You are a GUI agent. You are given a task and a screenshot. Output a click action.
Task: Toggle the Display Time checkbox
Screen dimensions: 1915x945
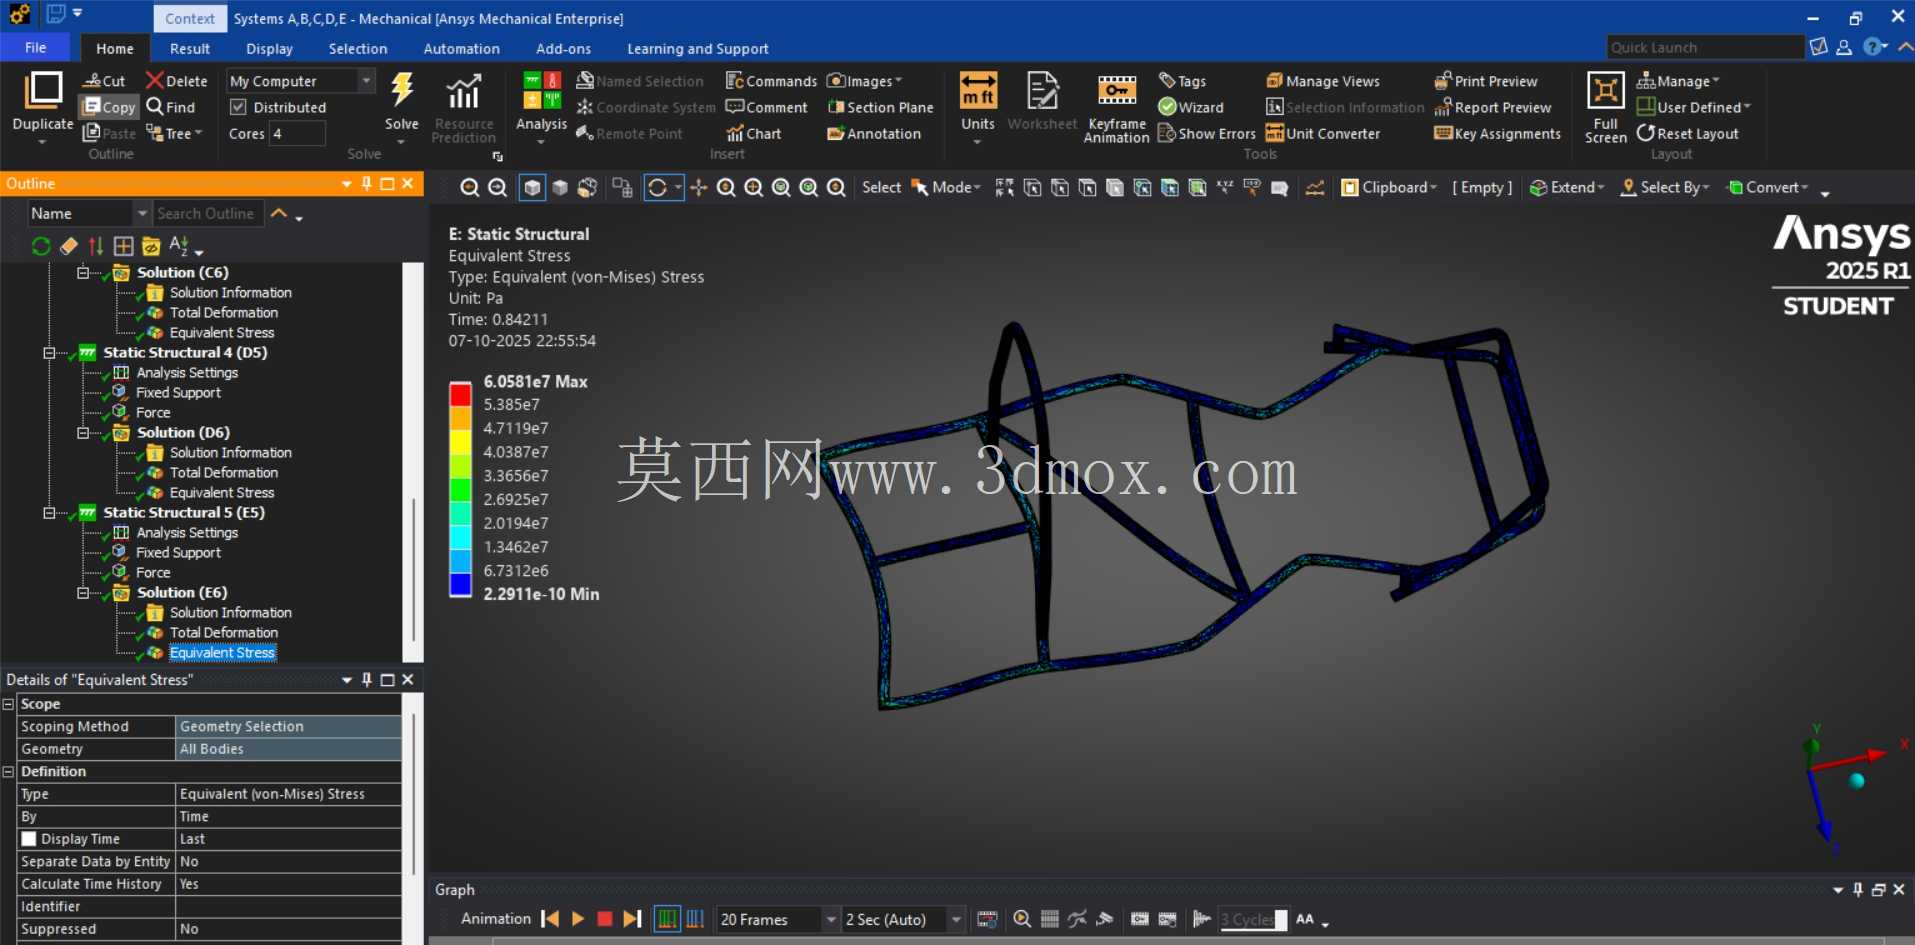[x=29, y=839]
